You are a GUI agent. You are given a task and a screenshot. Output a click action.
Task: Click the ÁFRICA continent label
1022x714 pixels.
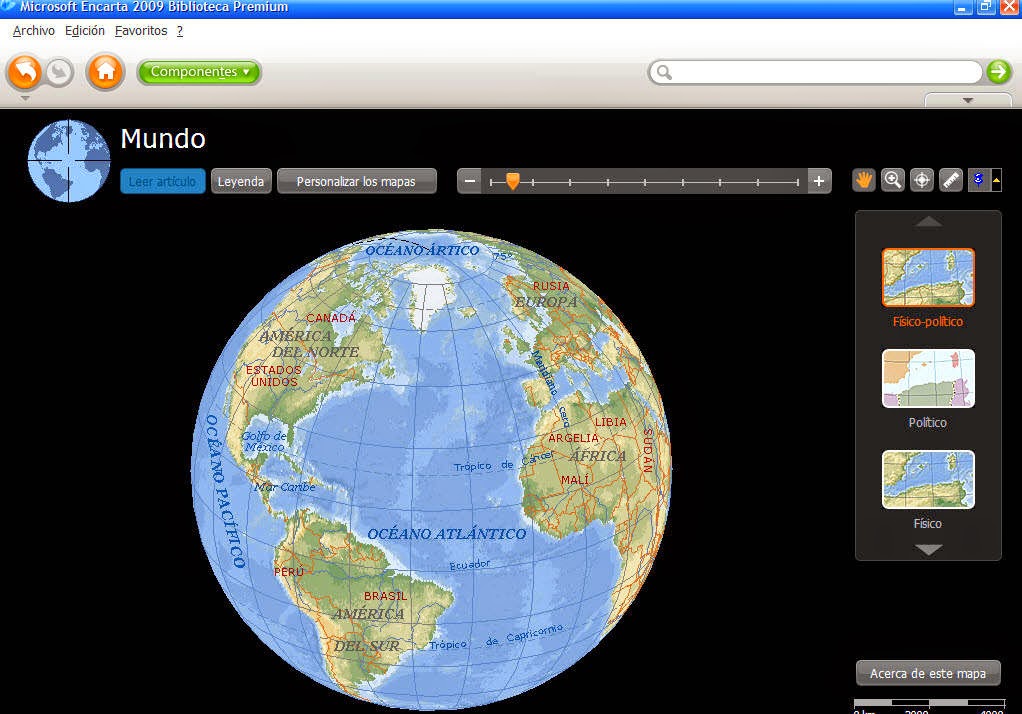[x=598, y=456]
